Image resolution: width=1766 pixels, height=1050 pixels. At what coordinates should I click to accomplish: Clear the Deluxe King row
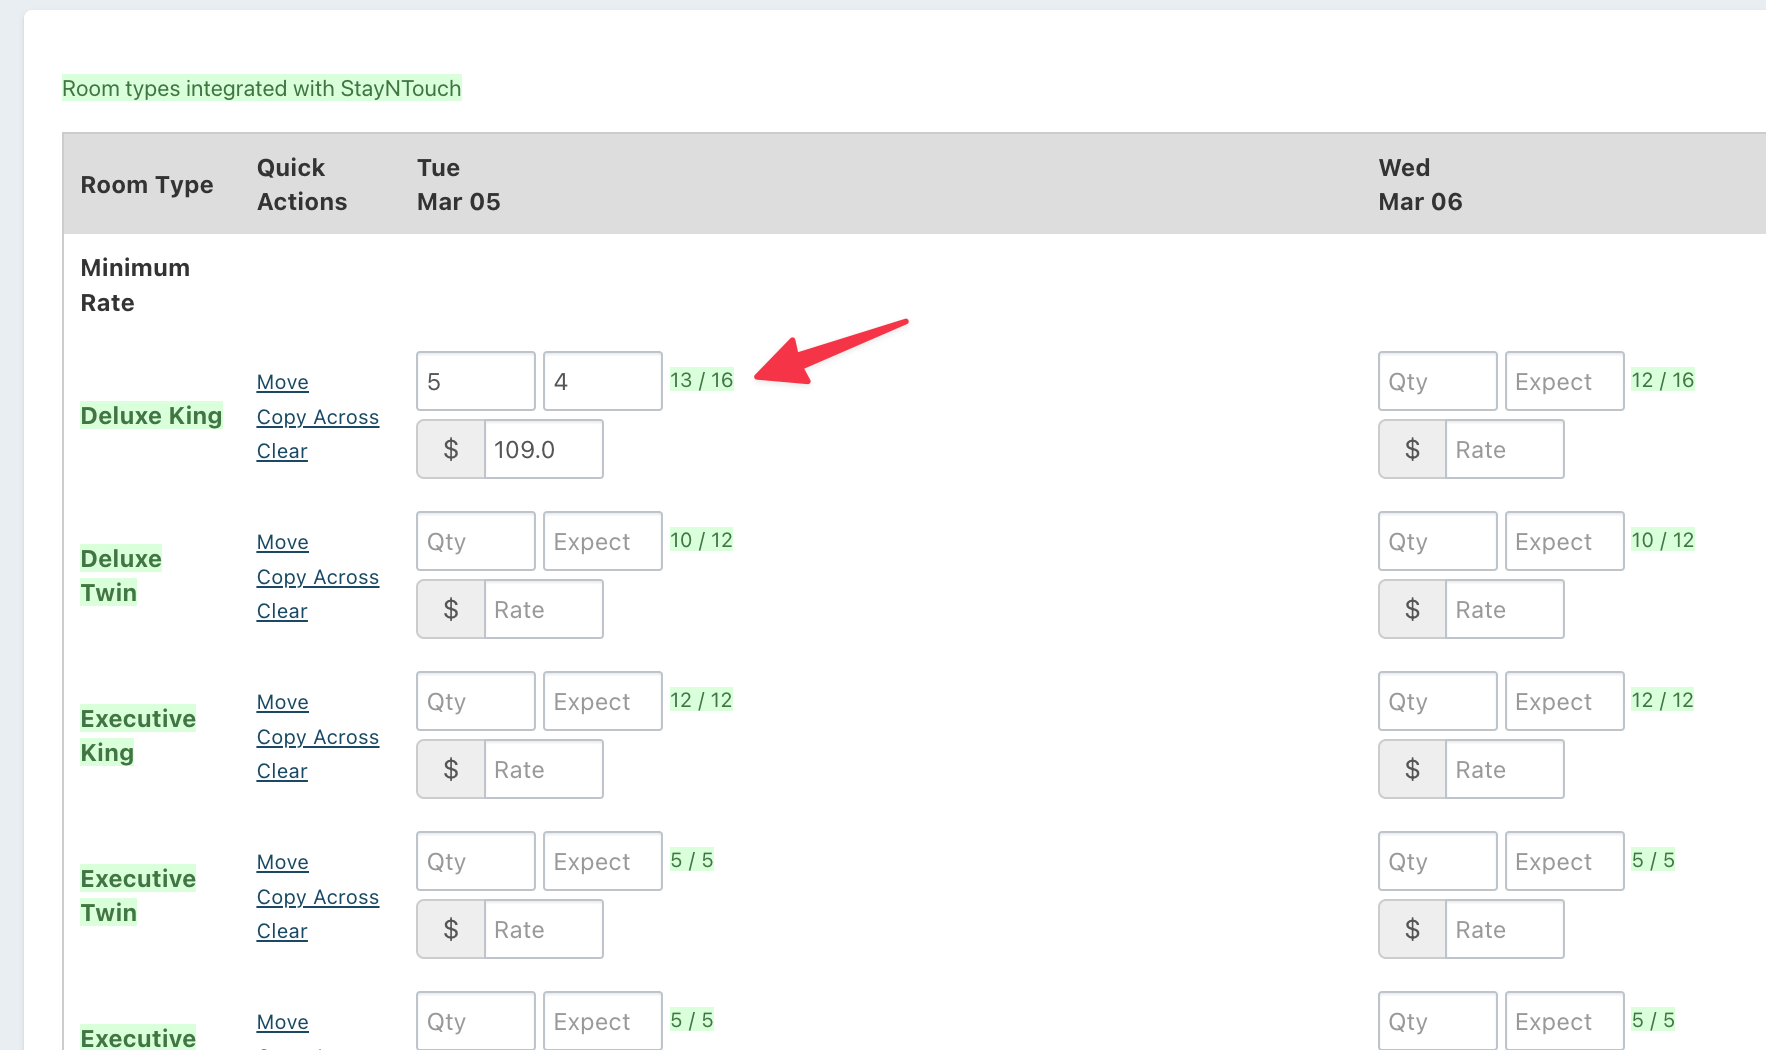pos(282,451)
